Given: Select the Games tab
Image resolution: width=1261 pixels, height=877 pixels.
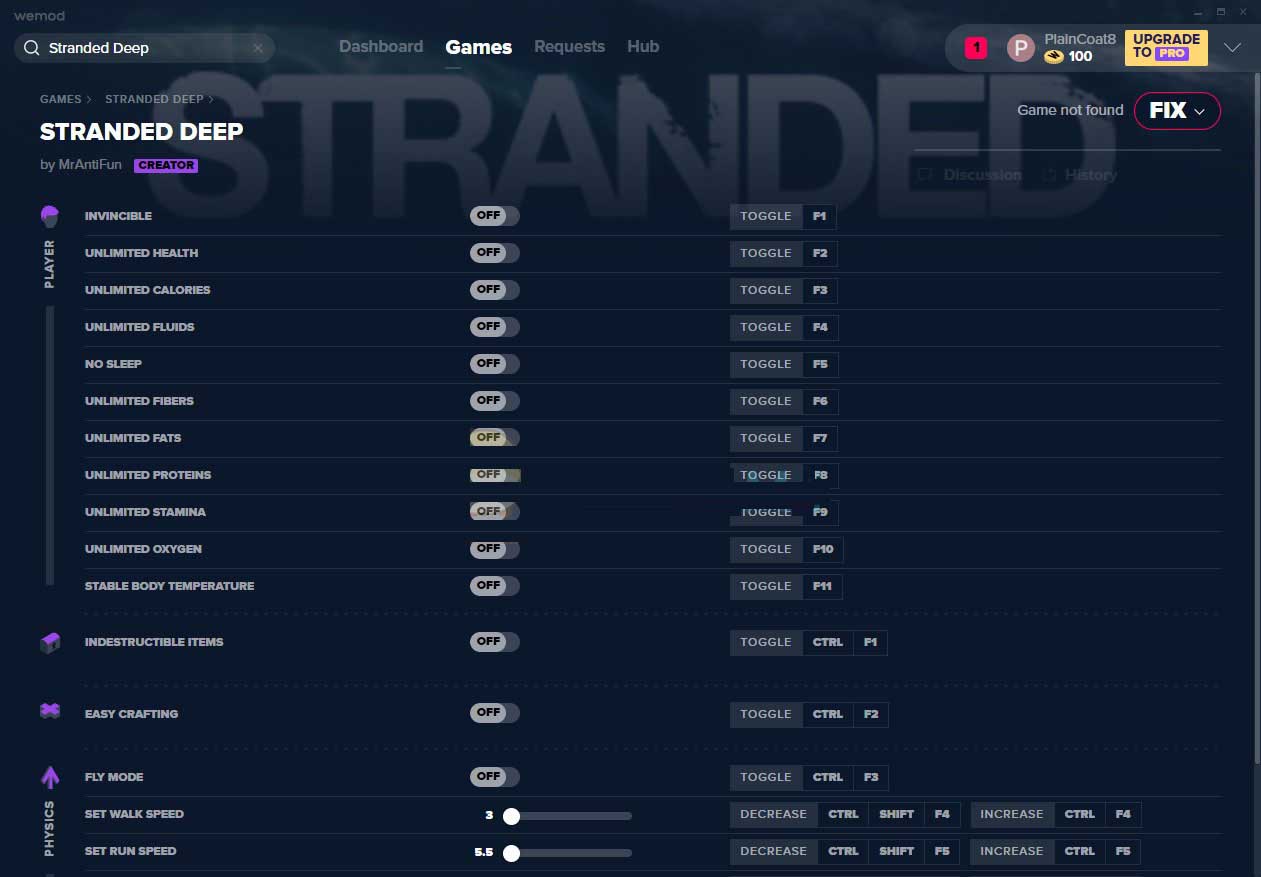Looking at the screenshot, I should point(479,47).
